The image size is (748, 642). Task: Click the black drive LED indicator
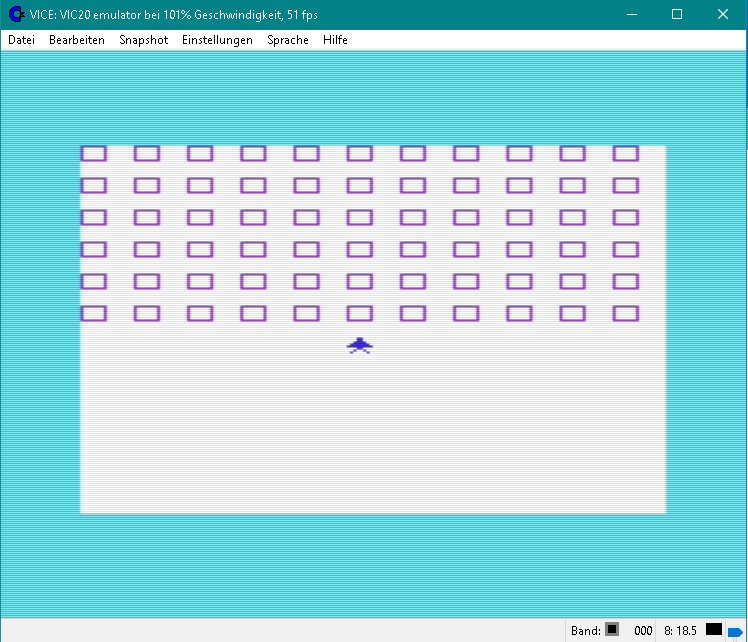point(714,629)
